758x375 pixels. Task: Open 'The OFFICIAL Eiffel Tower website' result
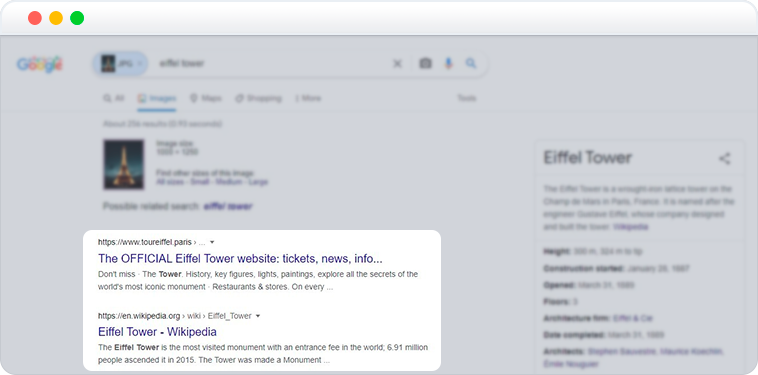(x=240, y=259)
